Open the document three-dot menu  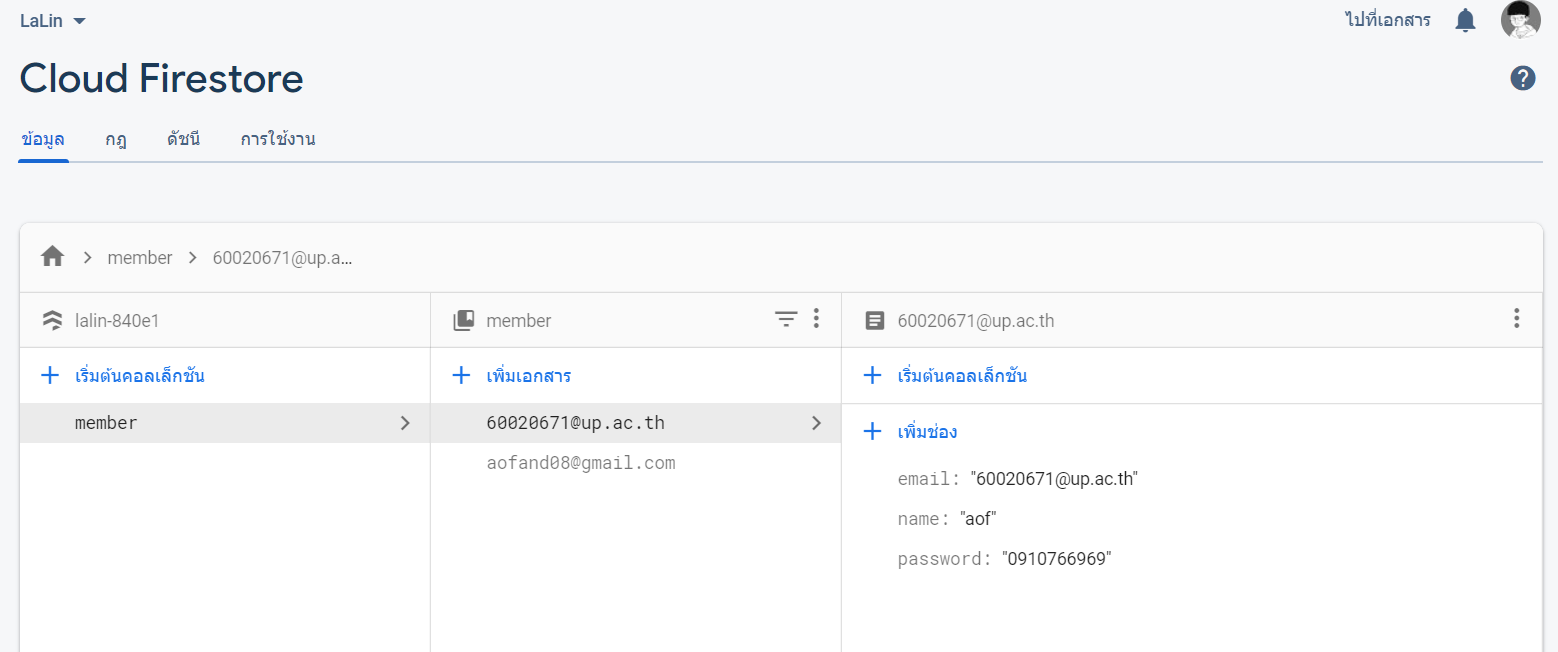pyautogui.click(x=1517, y=319)
